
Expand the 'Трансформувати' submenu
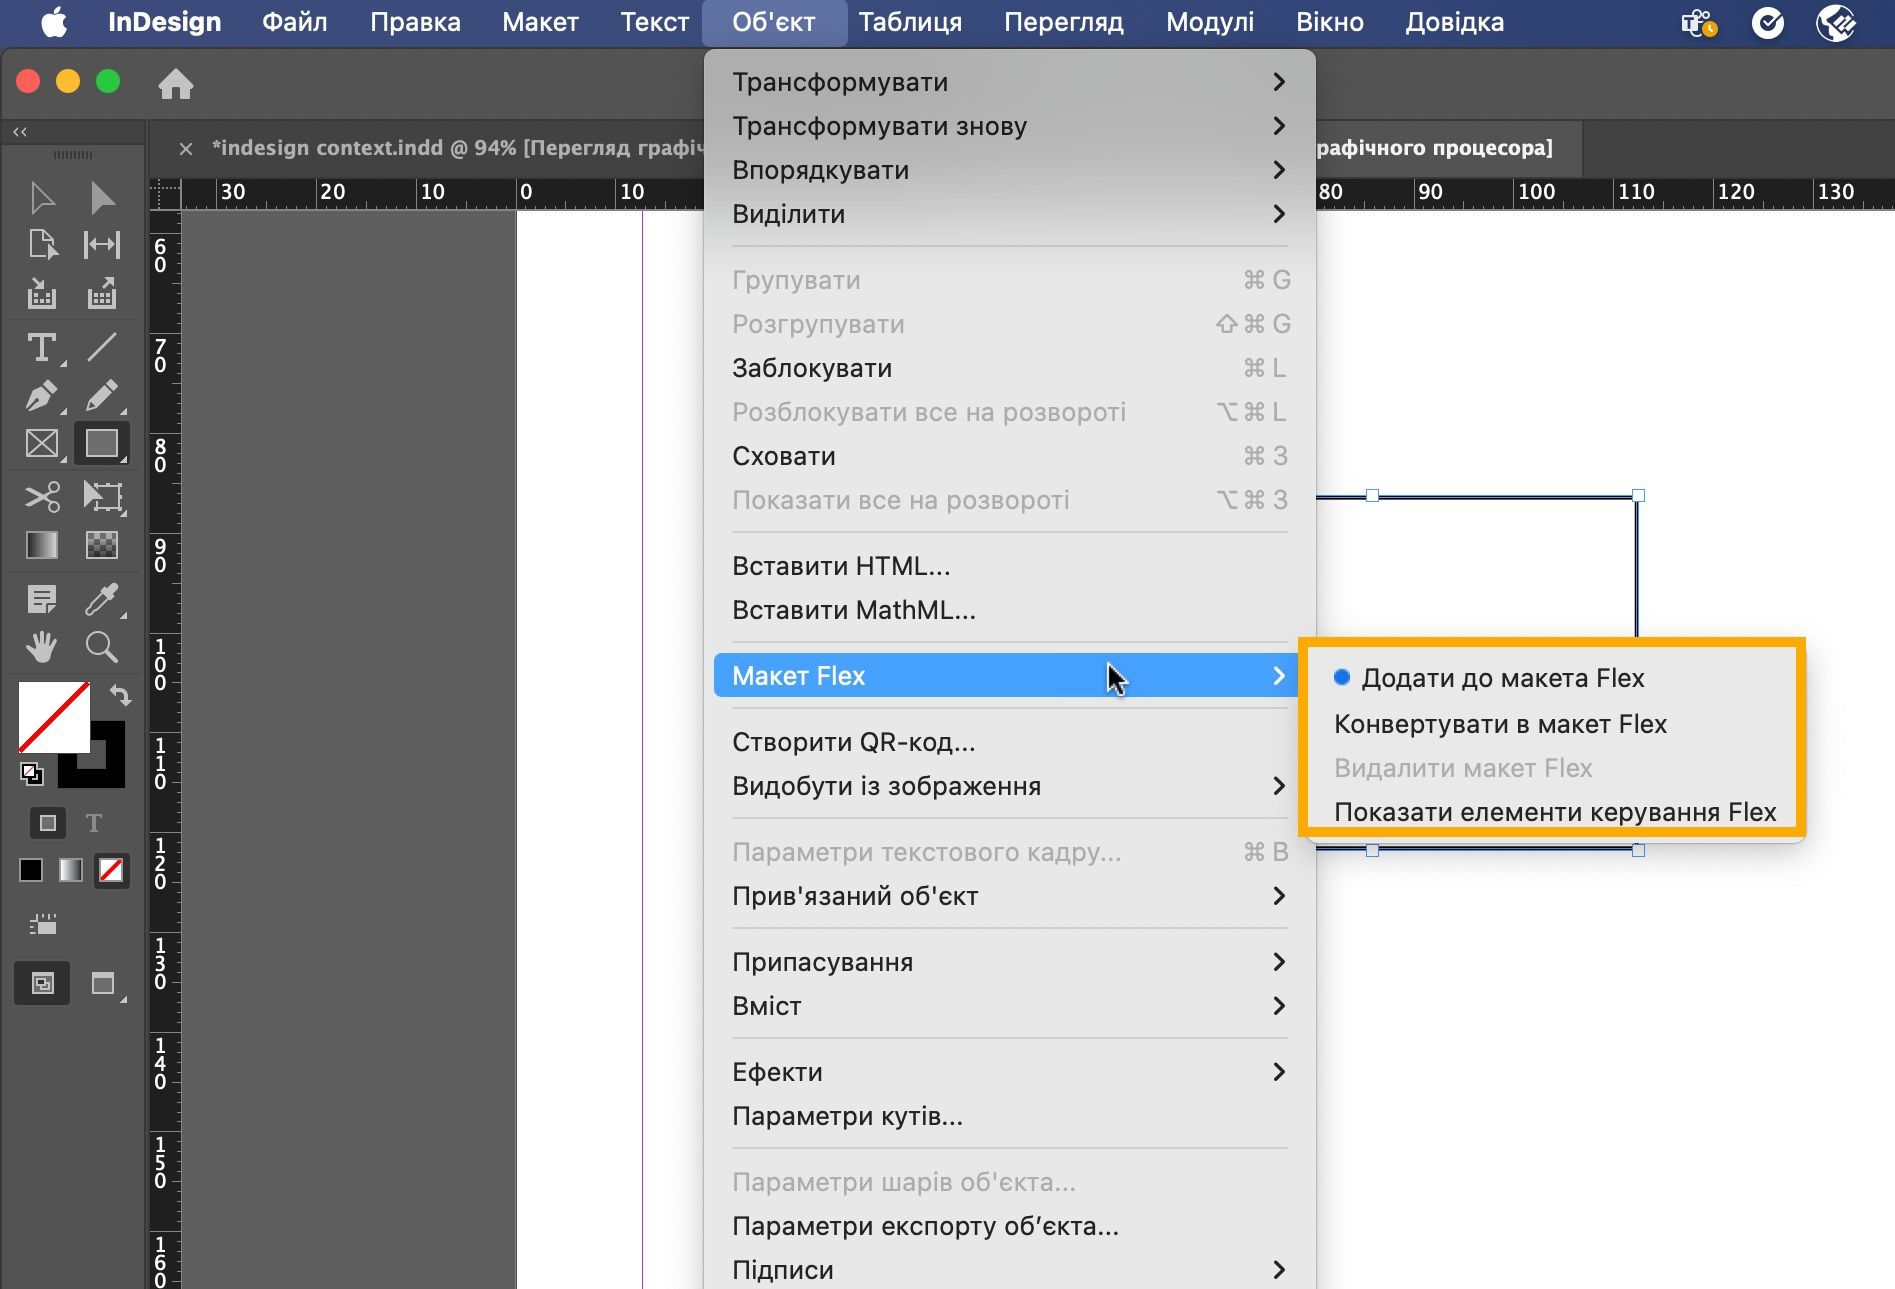[1009, 82]
